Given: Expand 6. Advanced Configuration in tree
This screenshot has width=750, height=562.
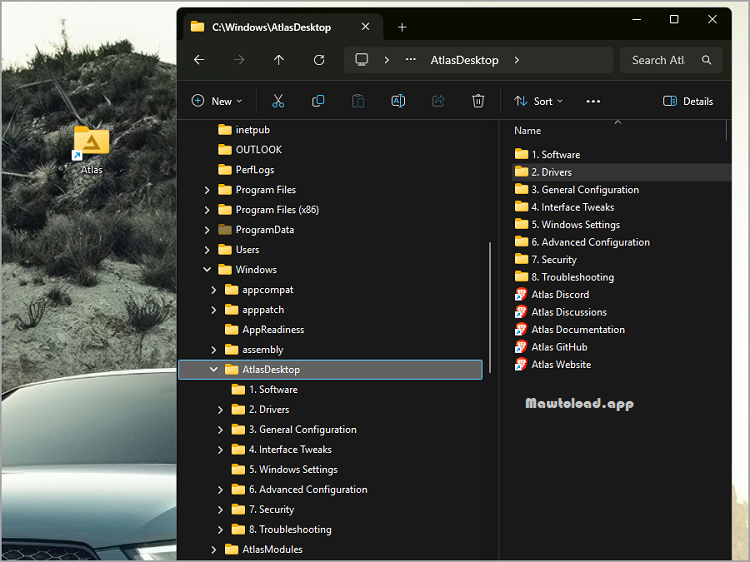Looking at the screenshot, I should [x=220, y=490].
